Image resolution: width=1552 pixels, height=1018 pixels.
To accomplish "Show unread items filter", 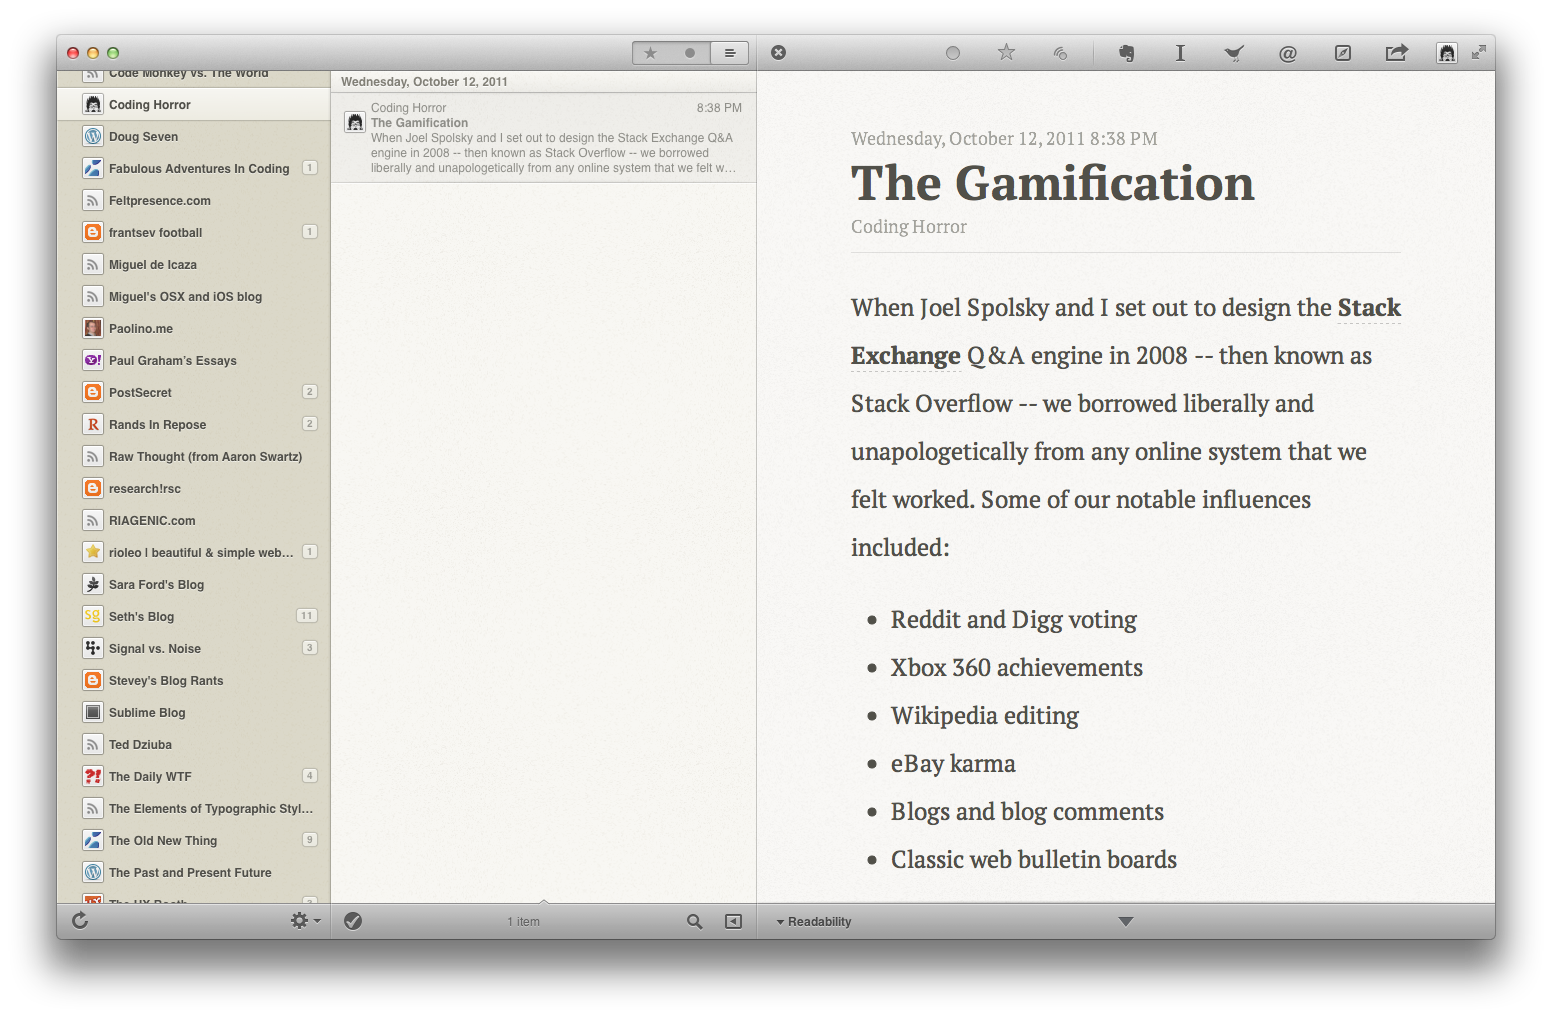I will point(690,53).
